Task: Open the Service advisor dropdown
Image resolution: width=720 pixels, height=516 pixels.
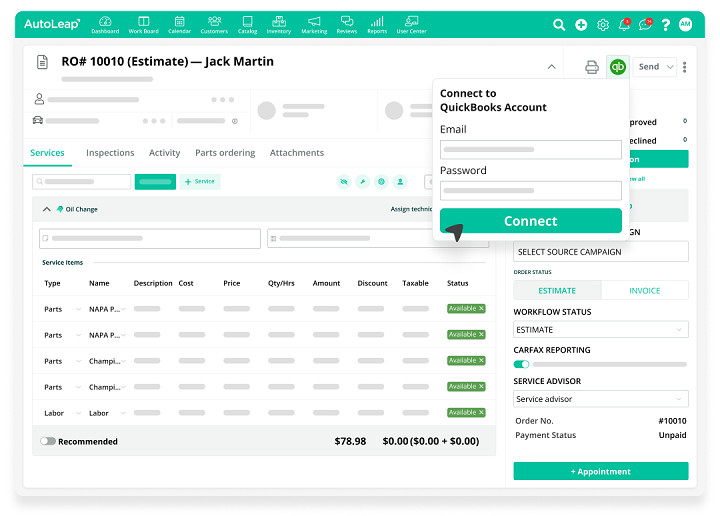Action: (600, 399)
